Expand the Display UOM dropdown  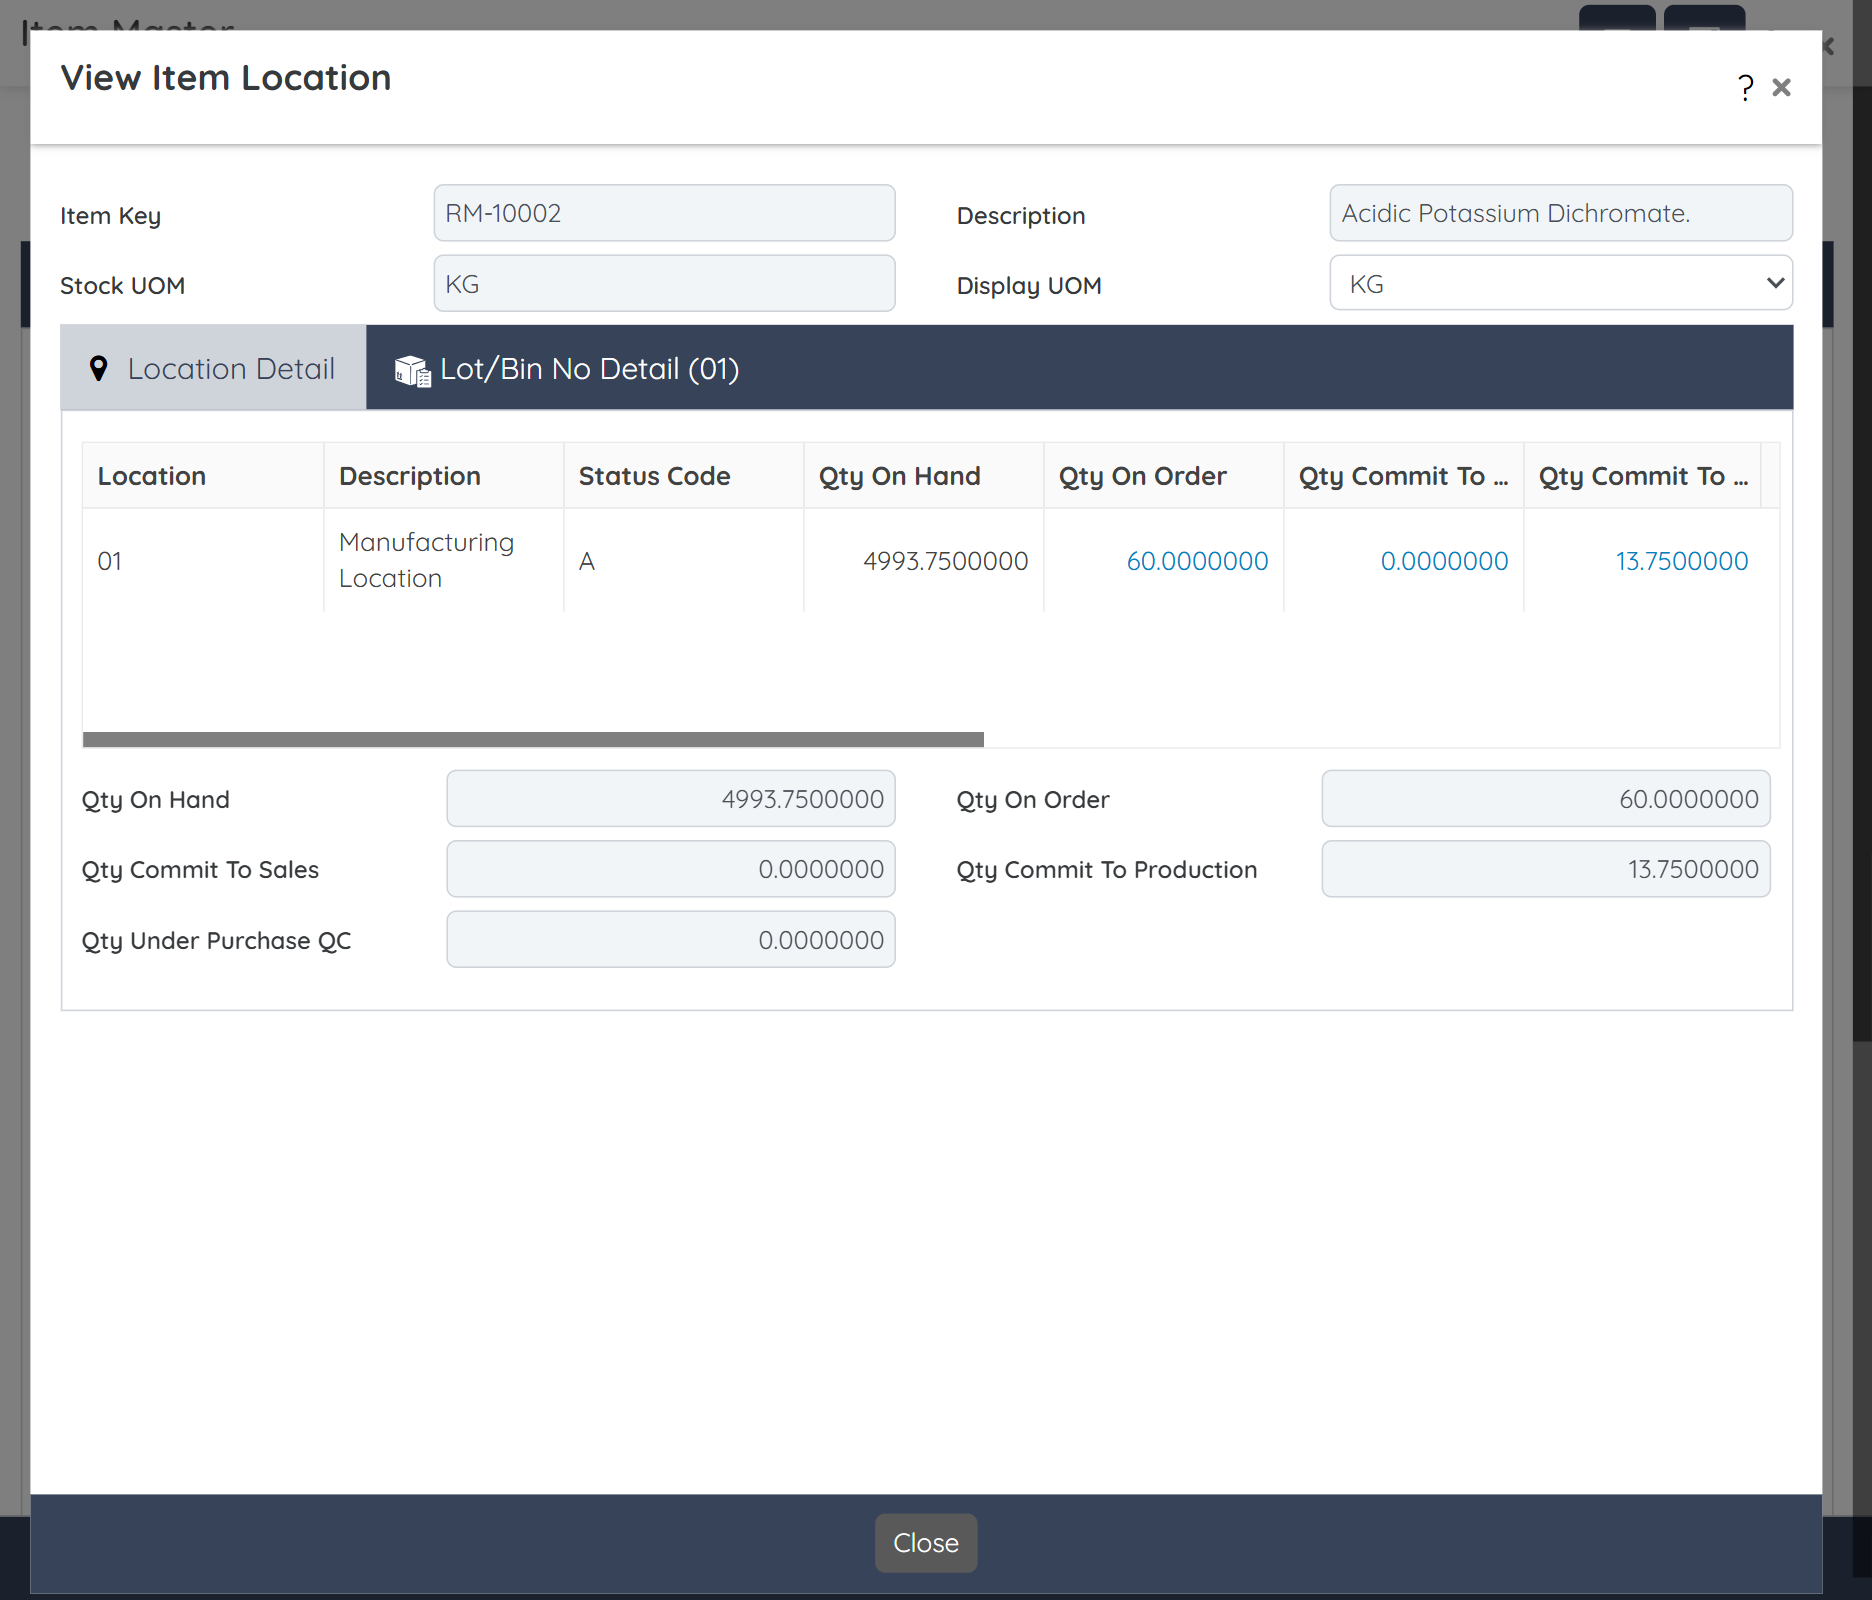point(1560,284)
